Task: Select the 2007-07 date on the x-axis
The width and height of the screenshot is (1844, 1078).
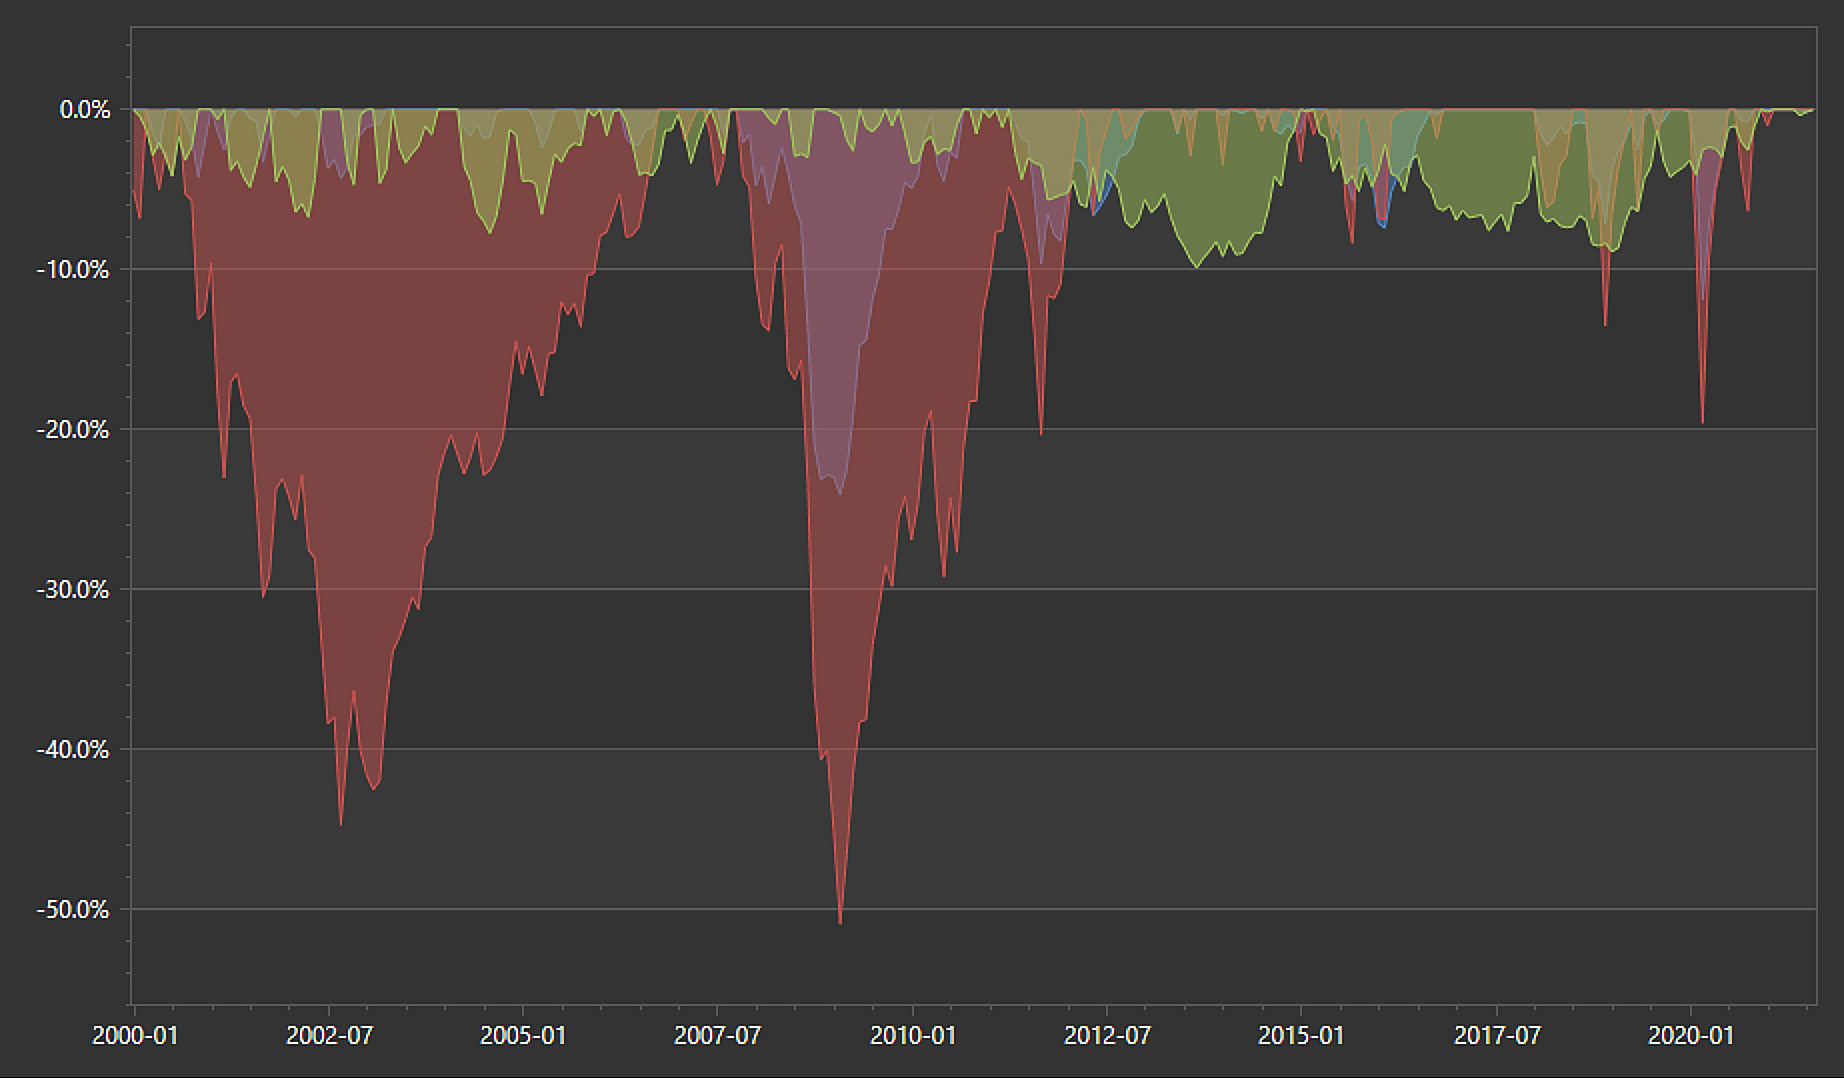Action: [717, 1036]
